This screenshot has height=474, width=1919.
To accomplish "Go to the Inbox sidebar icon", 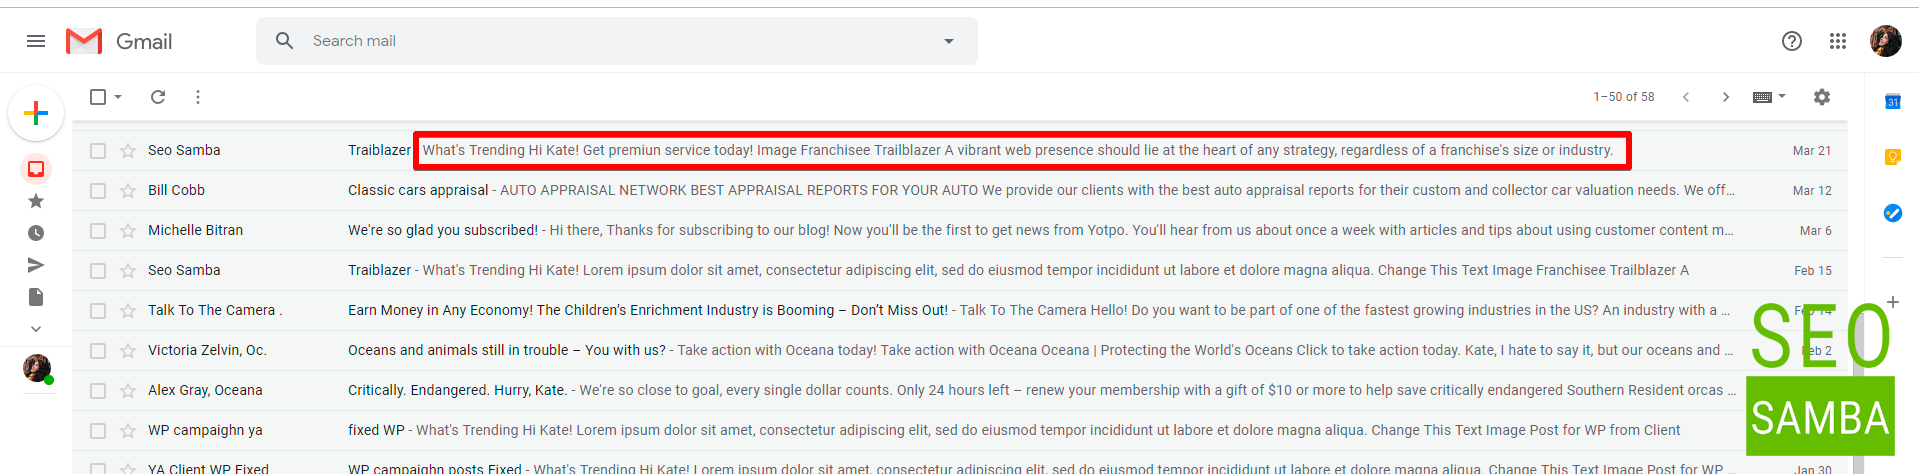I will (36, 169).
